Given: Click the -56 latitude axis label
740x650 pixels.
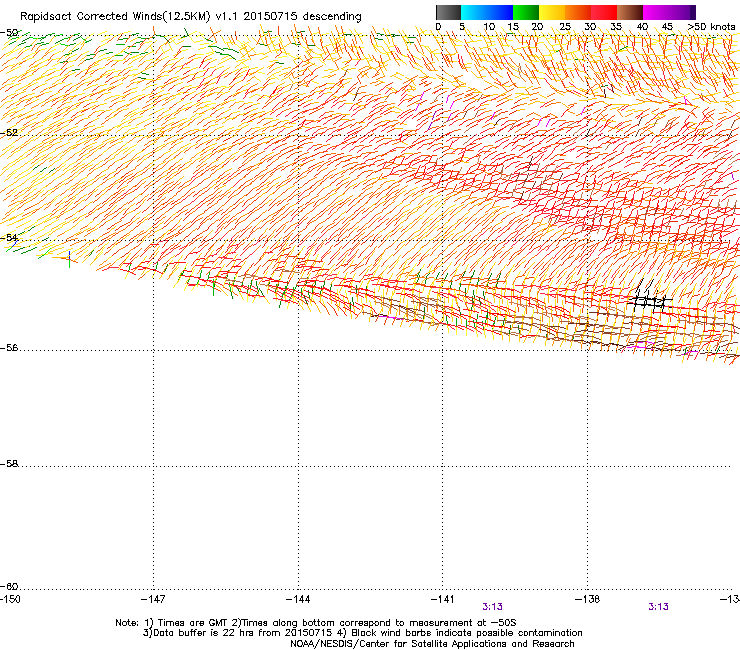Looking at the screenshot, I should (x=9, y=348).
